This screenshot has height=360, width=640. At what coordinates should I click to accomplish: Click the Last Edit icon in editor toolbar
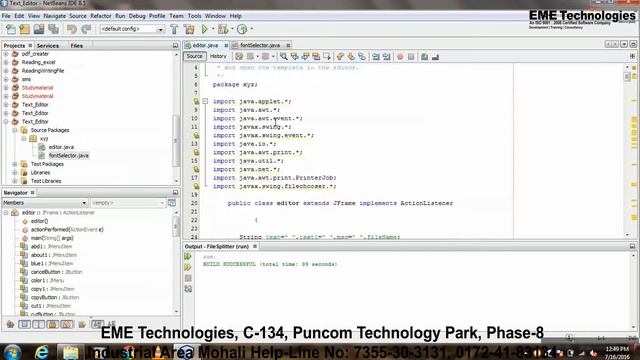click(239, 57)
